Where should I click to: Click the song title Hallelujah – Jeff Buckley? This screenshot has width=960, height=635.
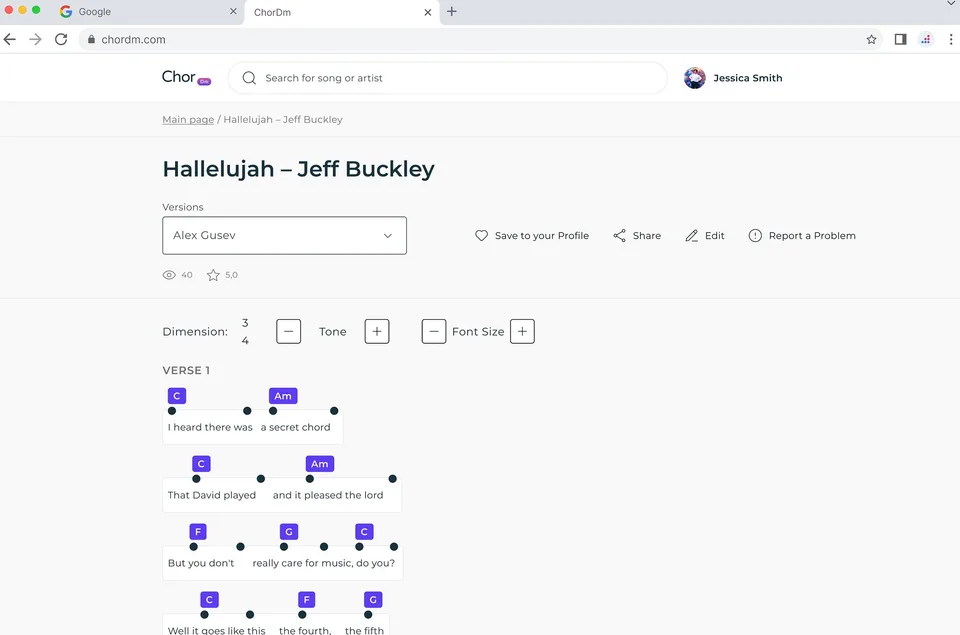click(298, 169)
